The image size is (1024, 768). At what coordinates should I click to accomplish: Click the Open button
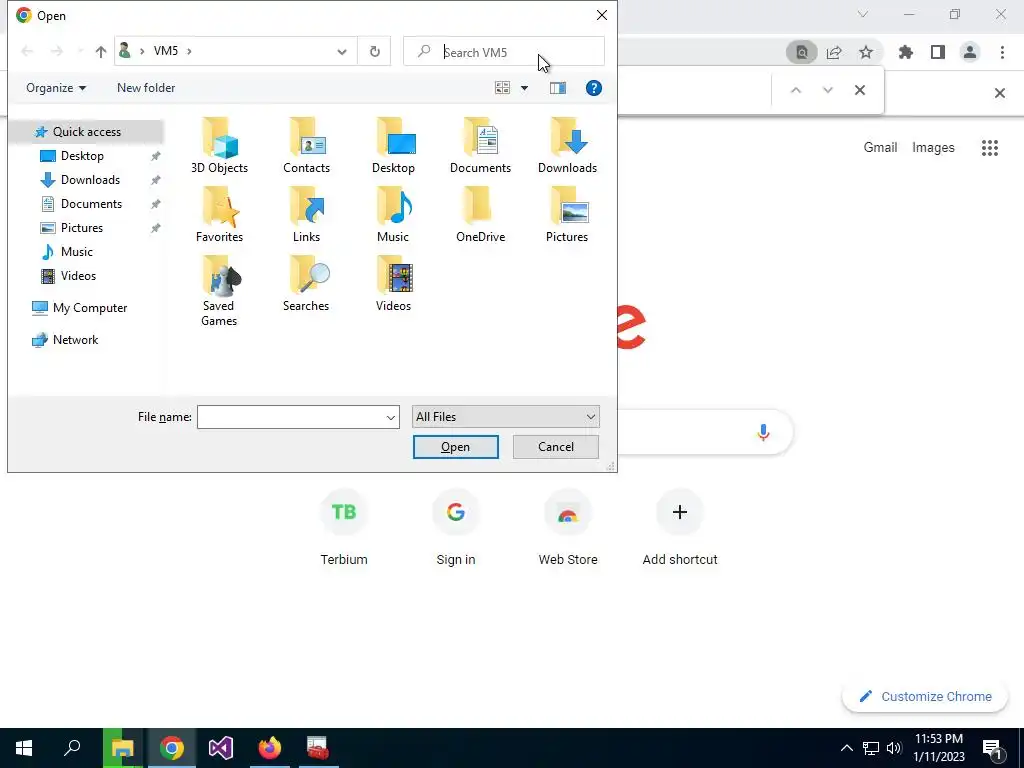point(456,447)
